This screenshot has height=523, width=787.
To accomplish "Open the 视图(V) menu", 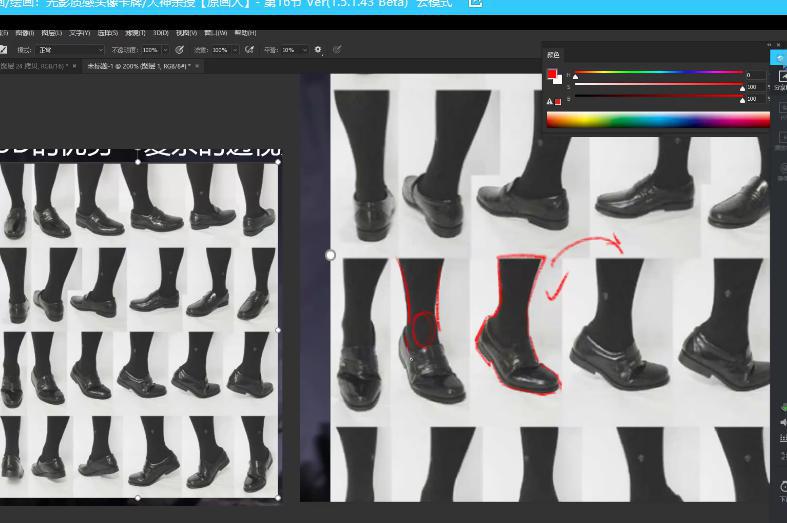I will (187, 33).
